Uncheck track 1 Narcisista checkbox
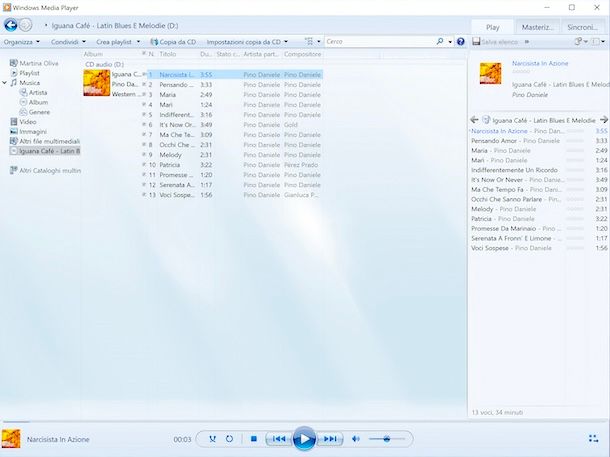This screenshot has height=457, width=610. [x=144, y=74]
